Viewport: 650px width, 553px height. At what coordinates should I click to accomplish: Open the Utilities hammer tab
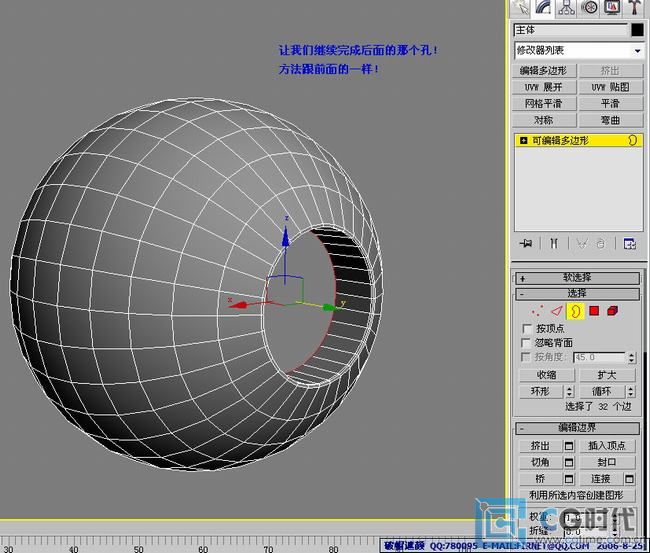tap(634, 8)
